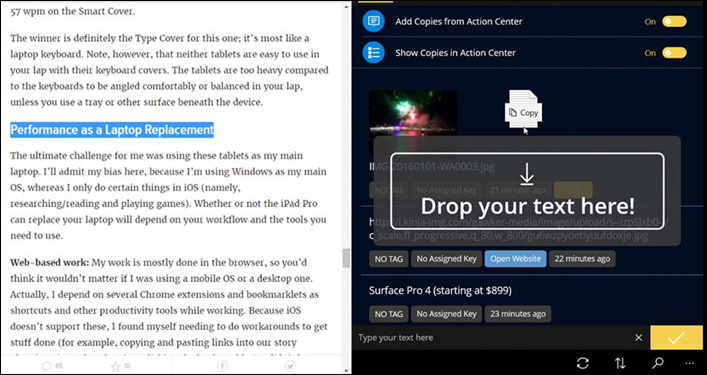Screen dimensions: 707x375
Task: Click 'Show Copies in Action Center' label
Action: (455, 53)
